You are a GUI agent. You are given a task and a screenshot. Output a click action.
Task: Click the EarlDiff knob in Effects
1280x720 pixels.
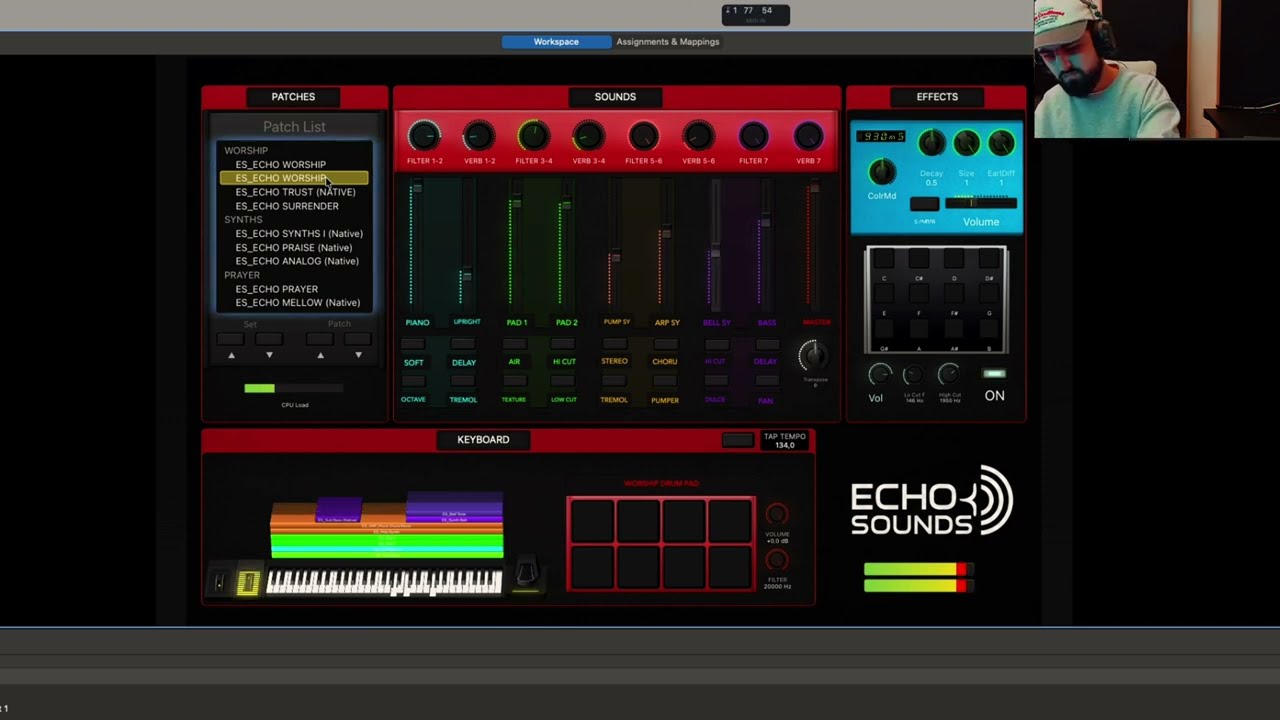click(1001, 144)
